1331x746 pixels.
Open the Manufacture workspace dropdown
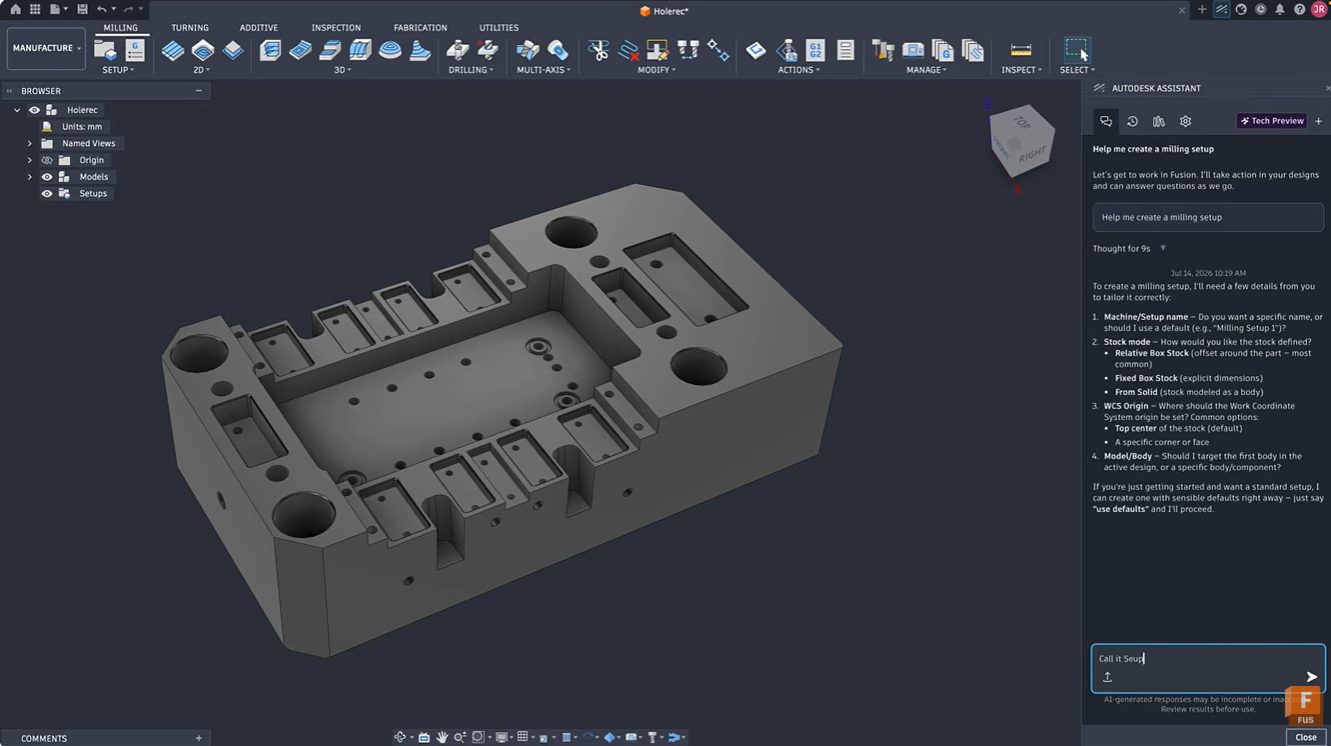click(x=46, y=48)
